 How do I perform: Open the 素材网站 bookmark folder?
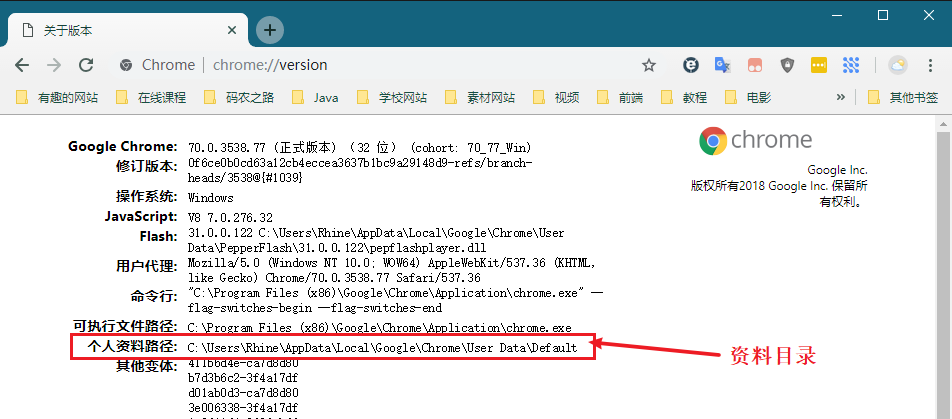point(480,97)
